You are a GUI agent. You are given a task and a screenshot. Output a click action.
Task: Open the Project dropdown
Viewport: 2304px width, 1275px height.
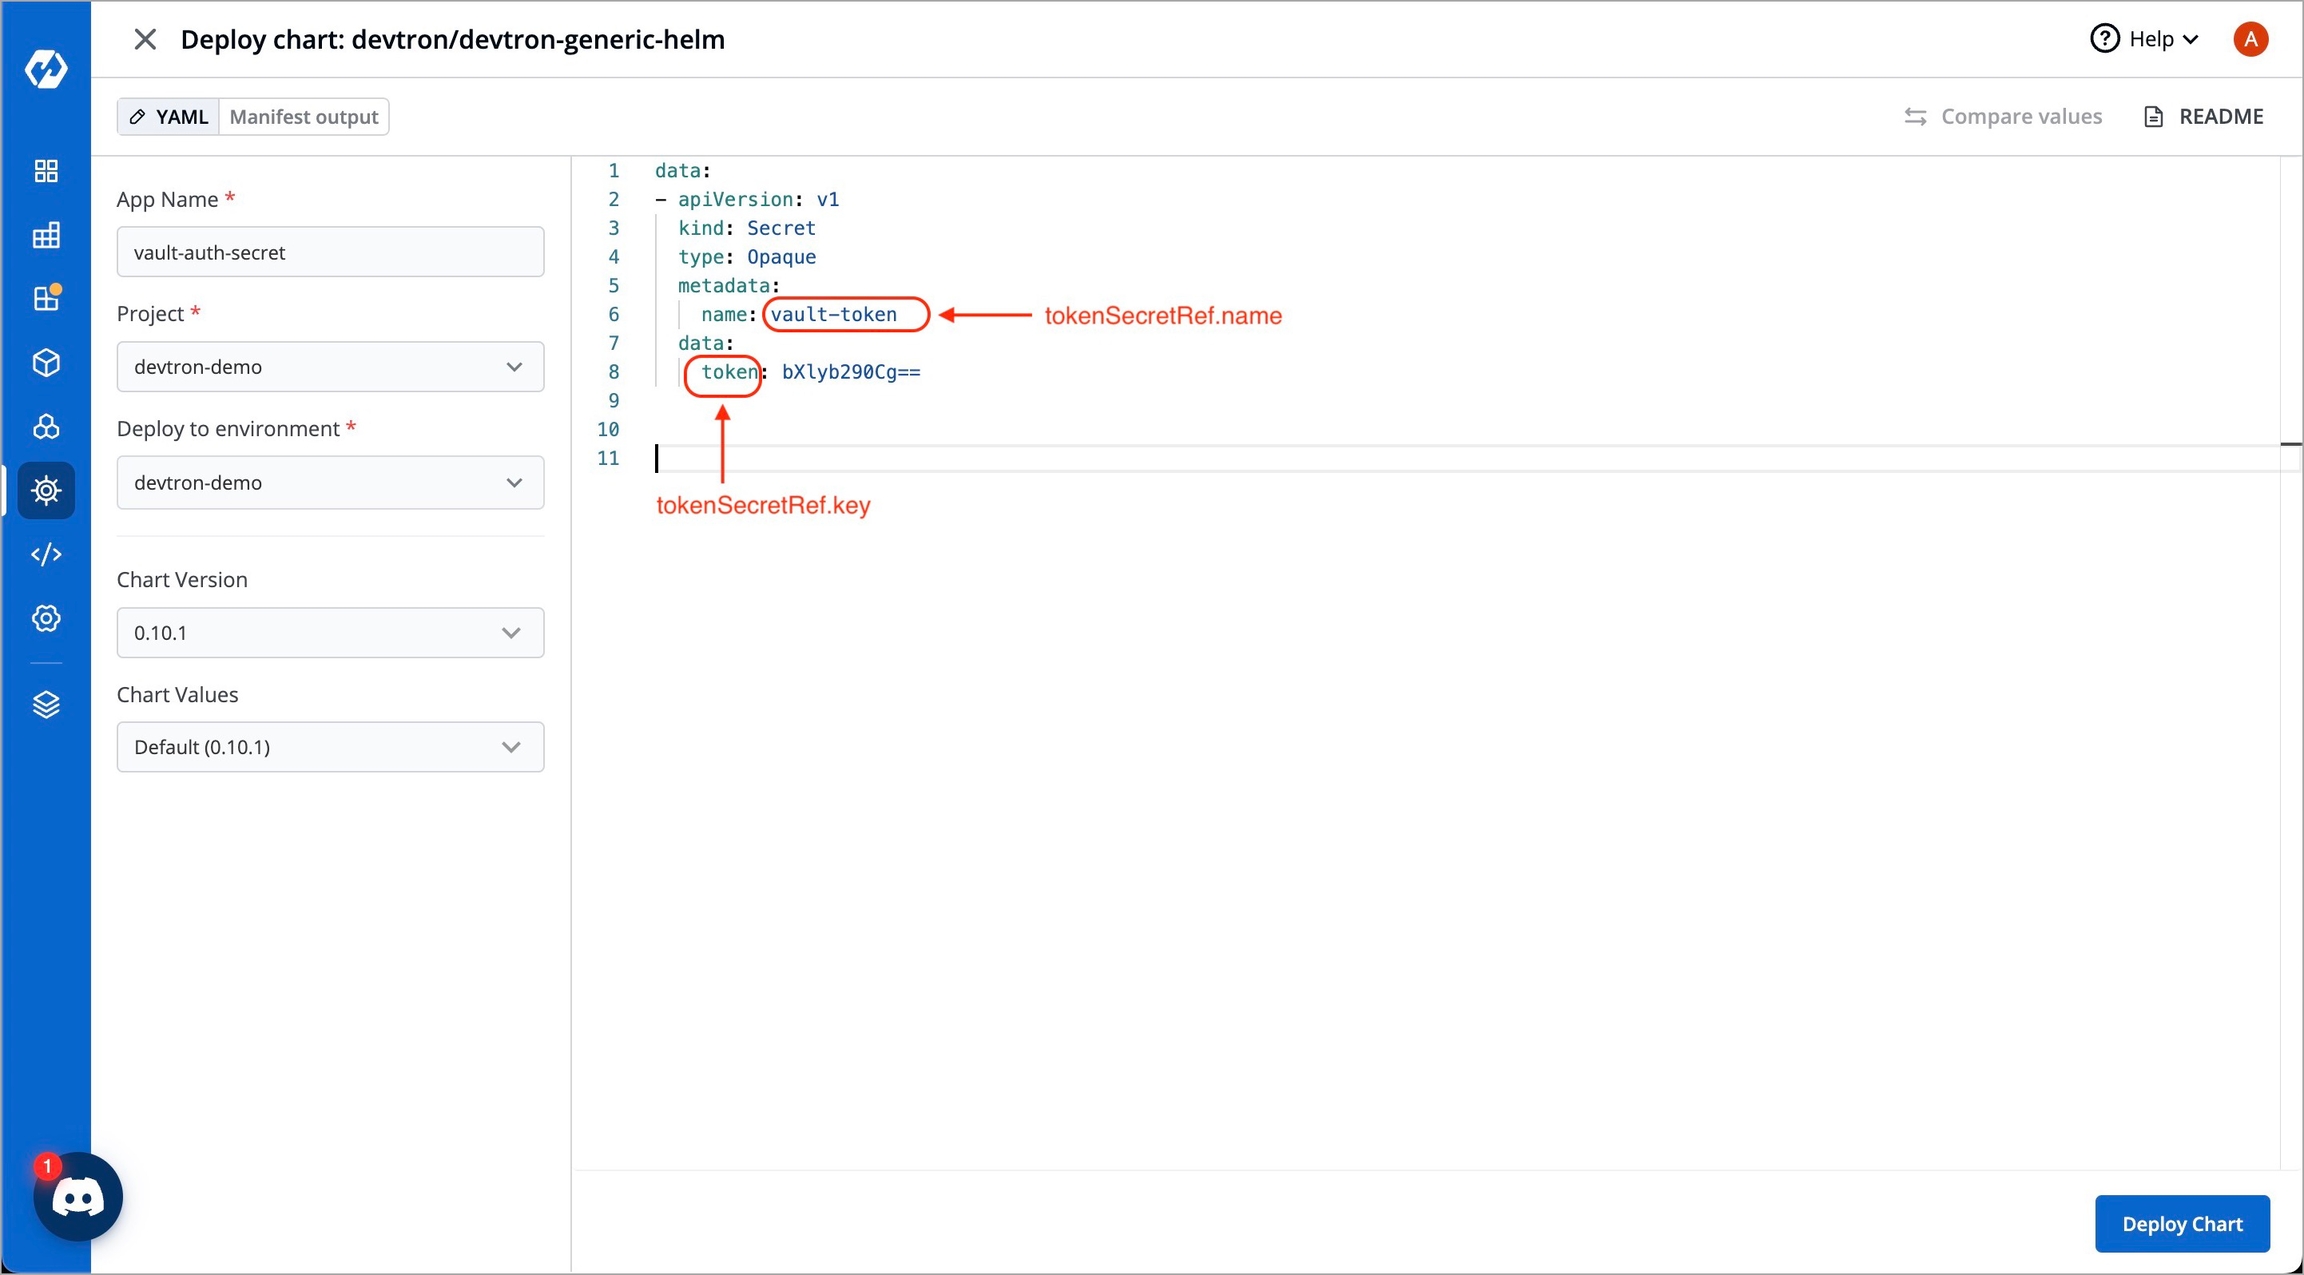click(x=330, y=367)
